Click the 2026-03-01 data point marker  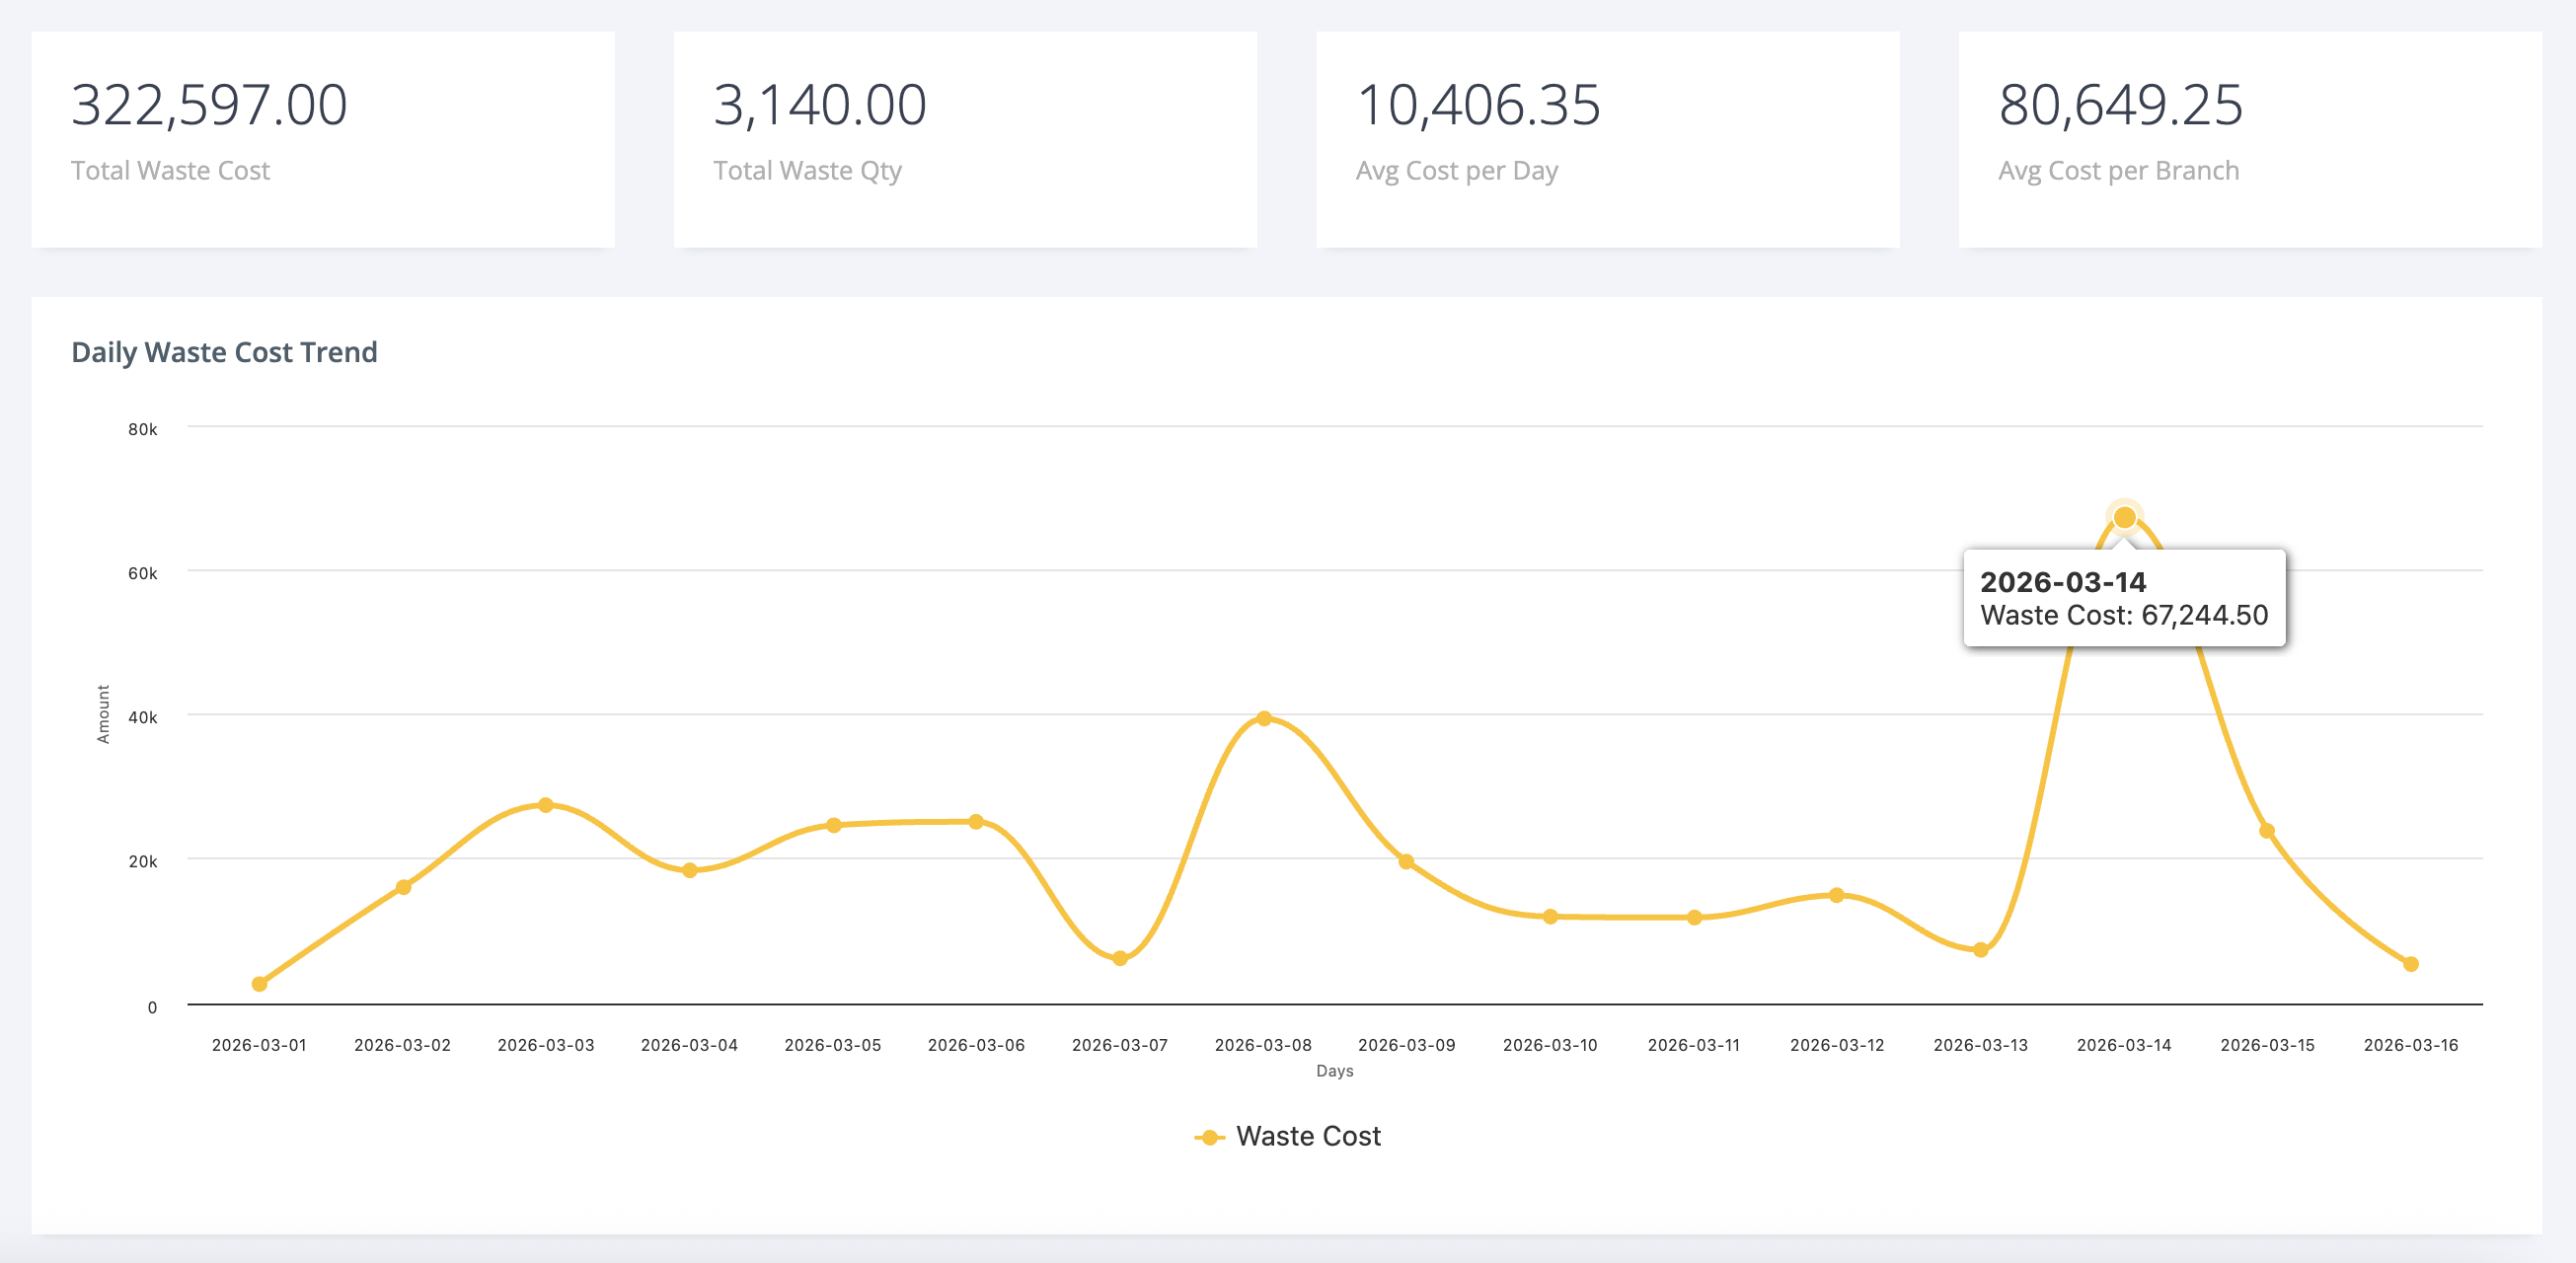click(x=259, y=984)
